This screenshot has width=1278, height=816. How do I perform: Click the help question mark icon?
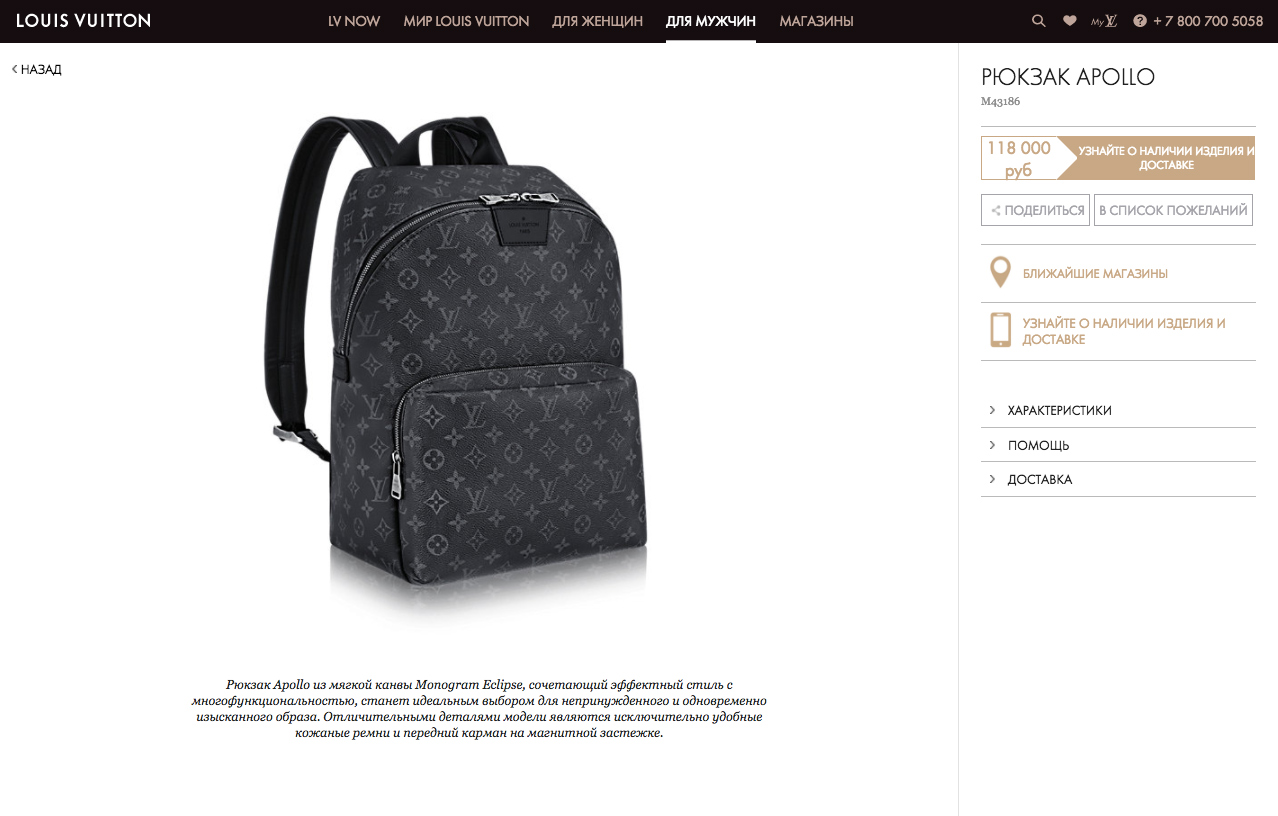pos(1139,21)
